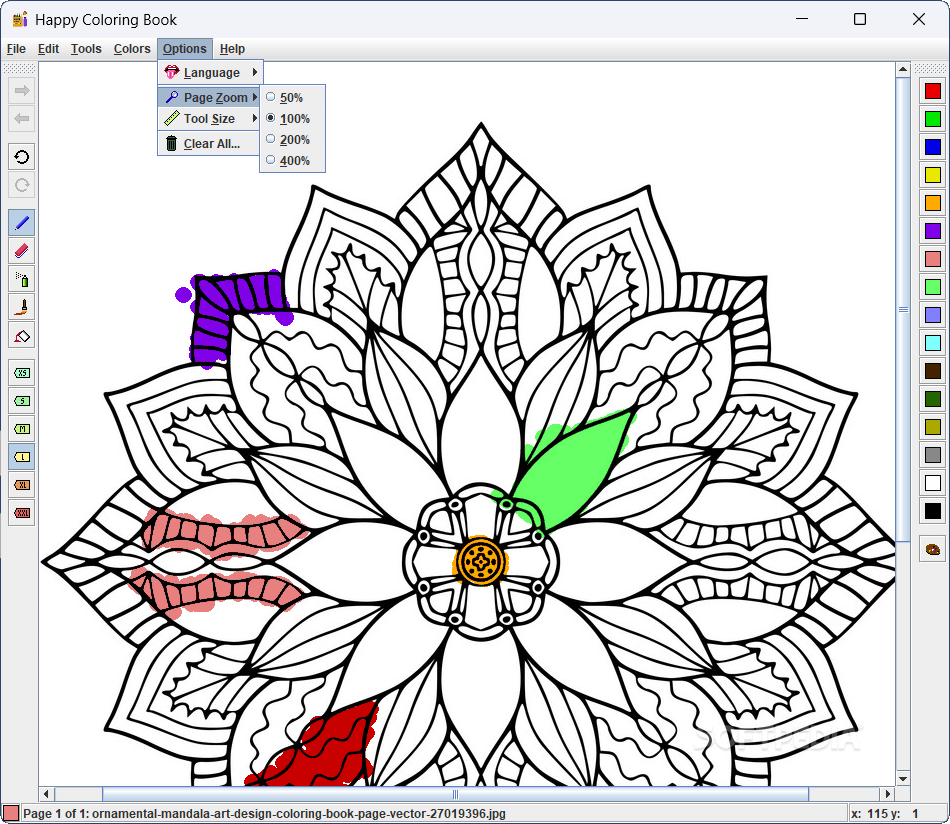Image resolution: width=950 pixels, height=824 pixels.
Task: Select the Eraser tool
Action: [22, 251]
